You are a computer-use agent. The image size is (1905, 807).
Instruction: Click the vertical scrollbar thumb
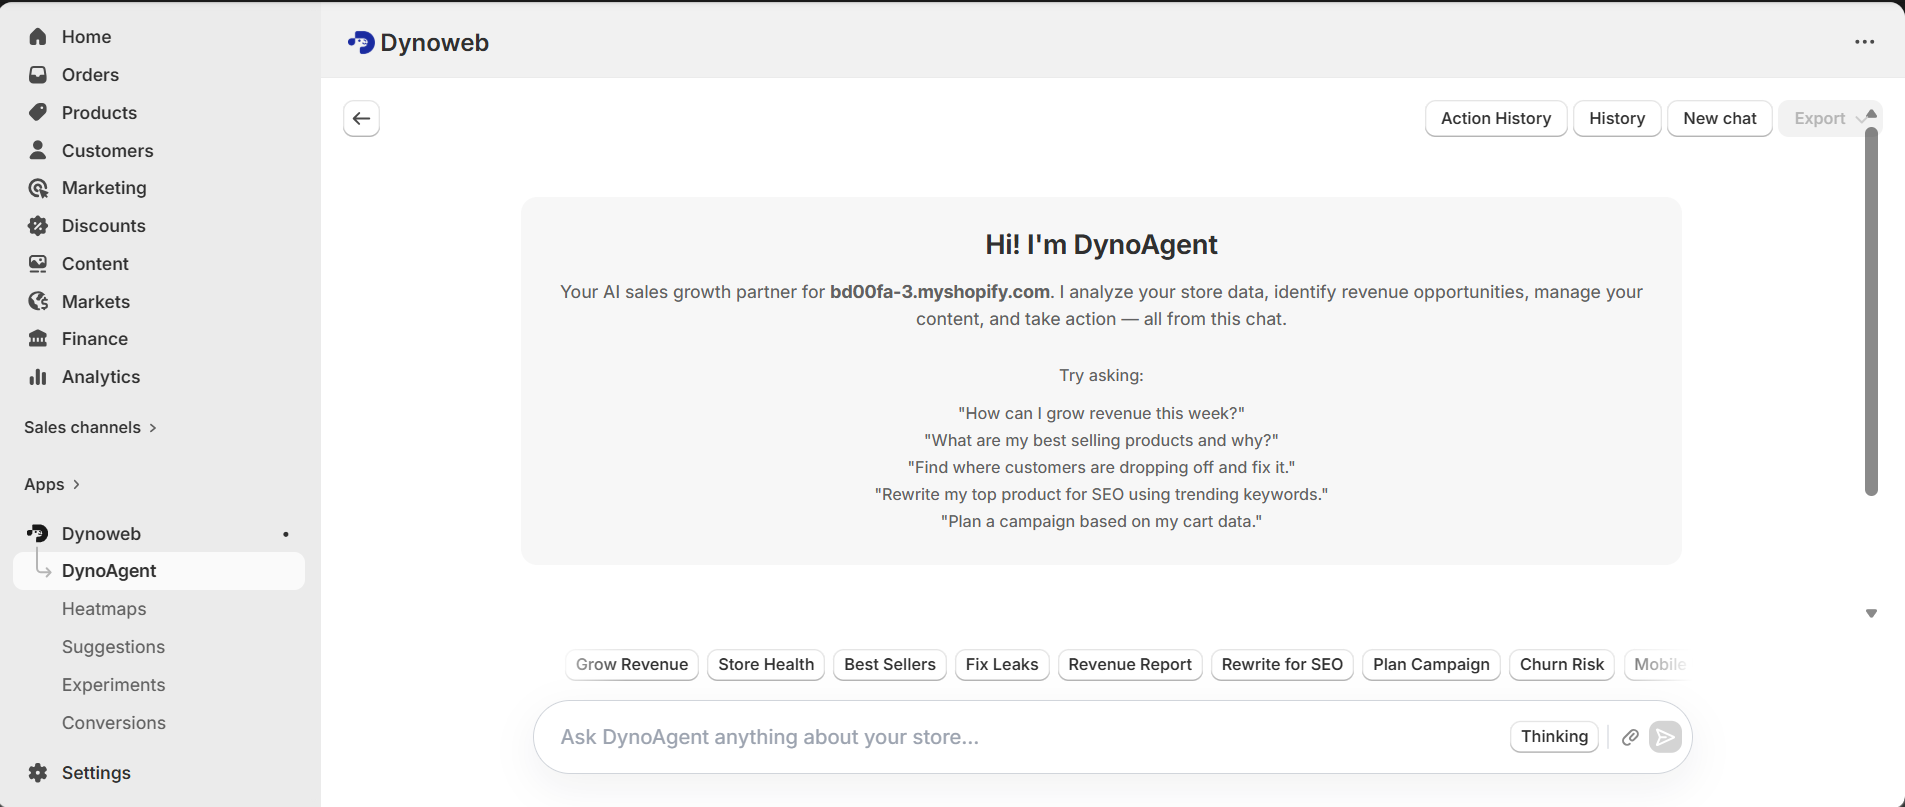(1871, 310)
